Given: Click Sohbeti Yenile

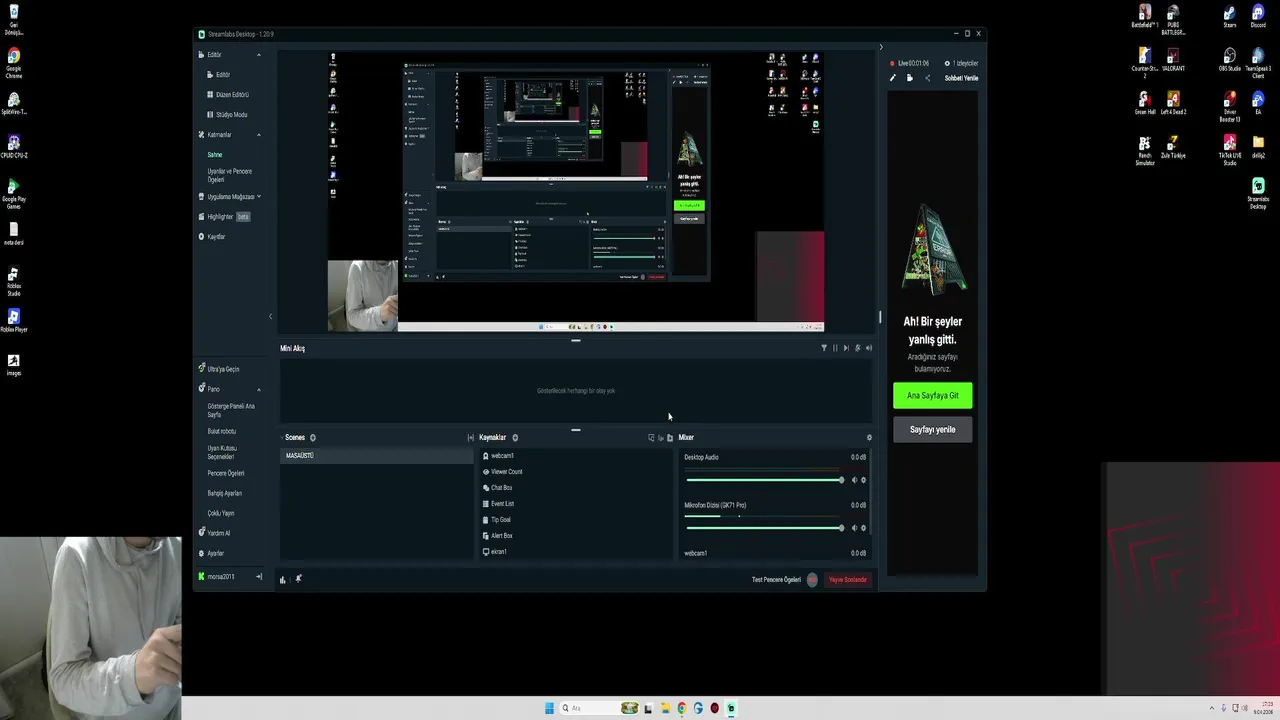Looking at the screenshot, I should coord(962,78).
